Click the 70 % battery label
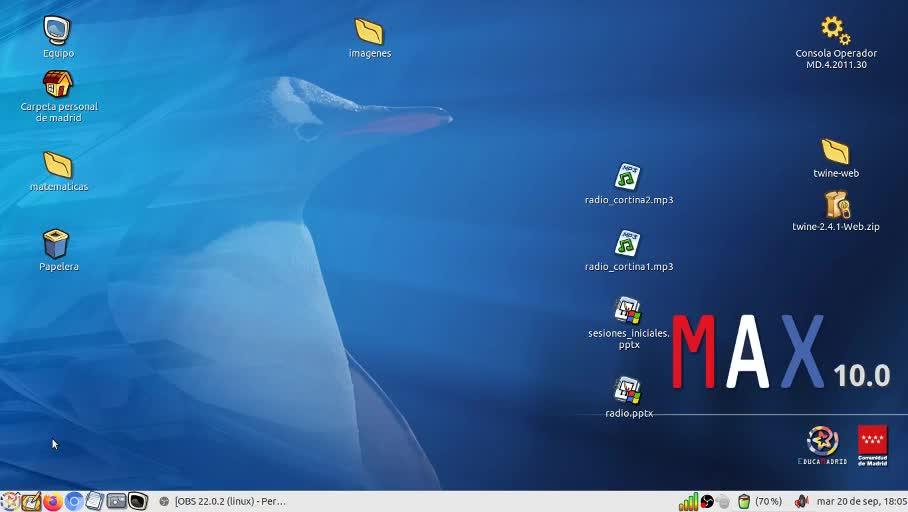908x512 pixels. click(x=768, y=502)
